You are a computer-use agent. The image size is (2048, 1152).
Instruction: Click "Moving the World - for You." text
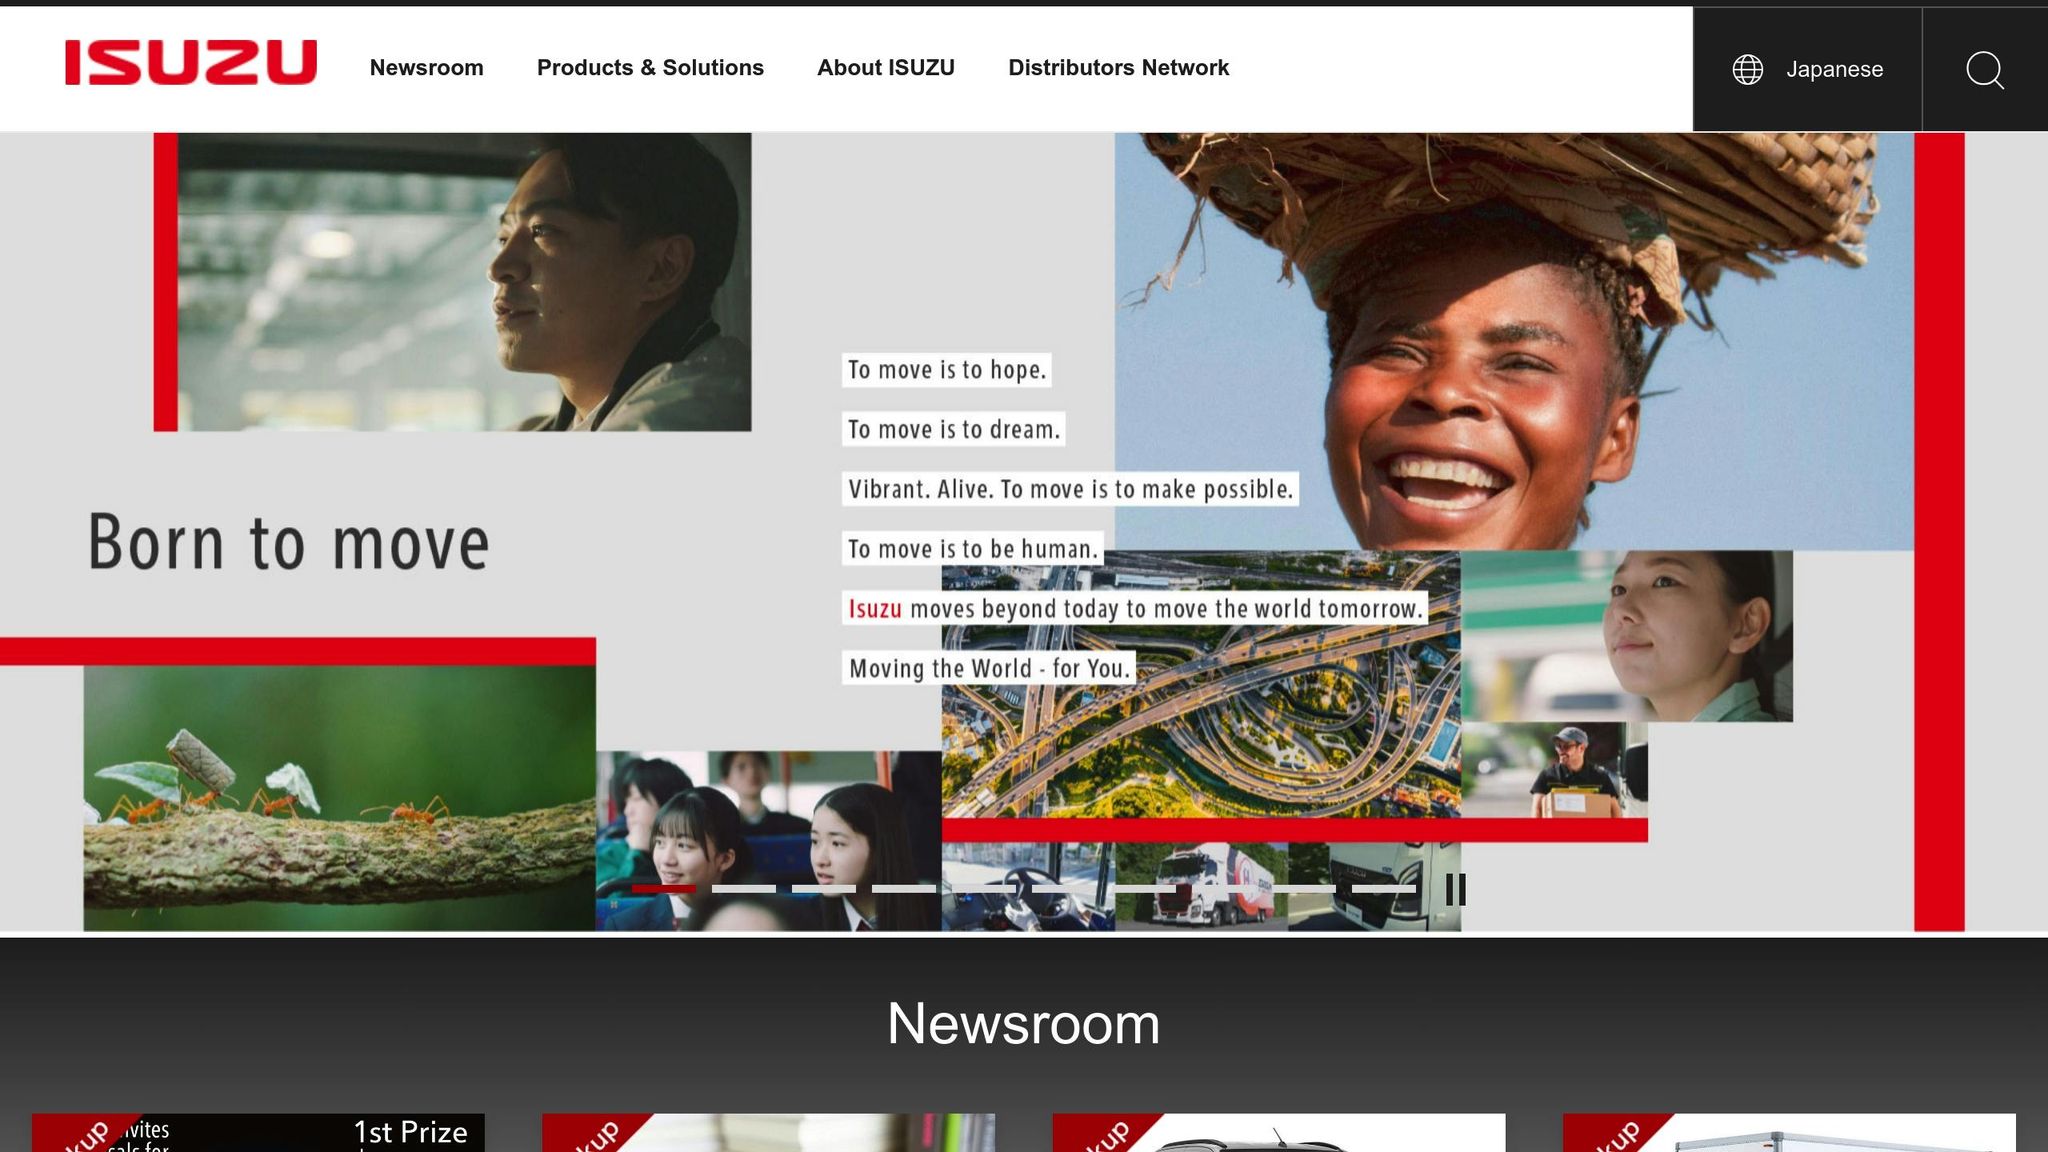tap(988, 668)
